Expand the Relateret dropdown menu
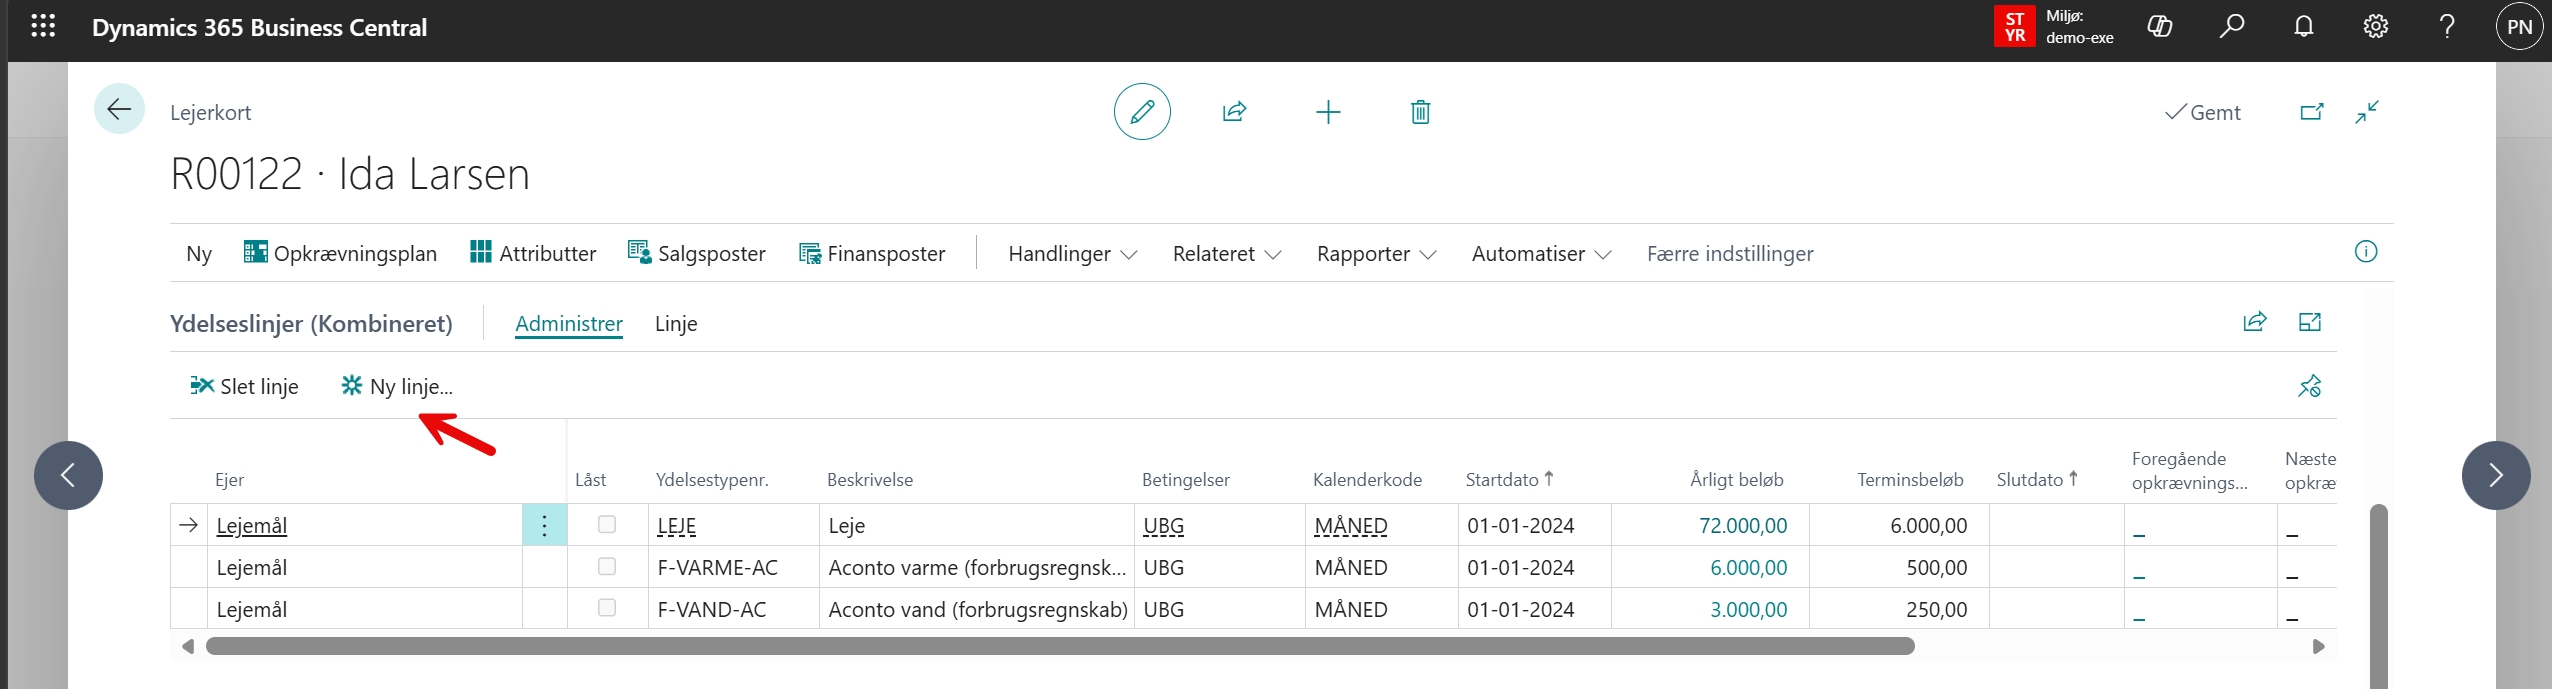The image size is (2552, 689). [1226, 254]
